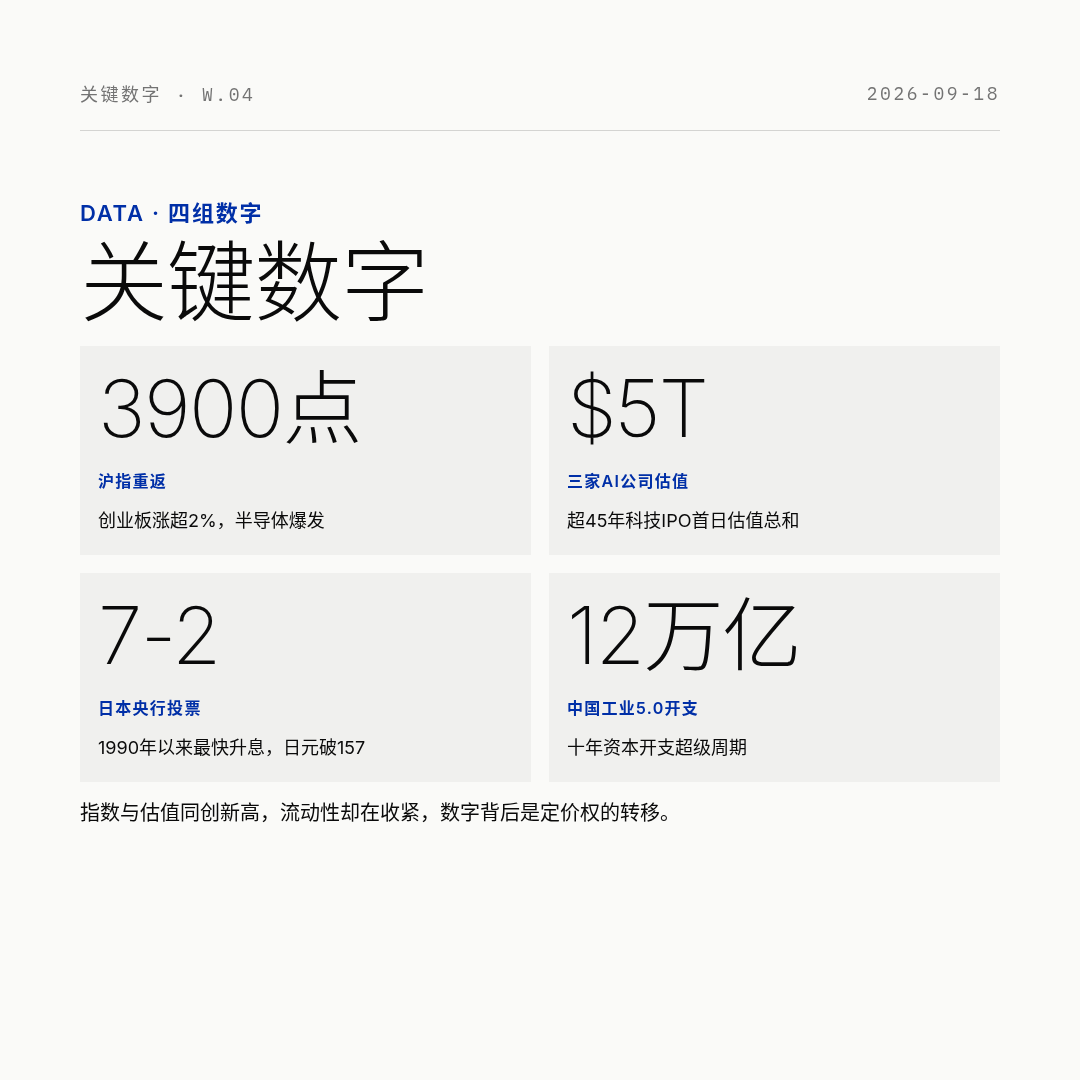Click the 中国工业5.0开支 label

(632, 708)
